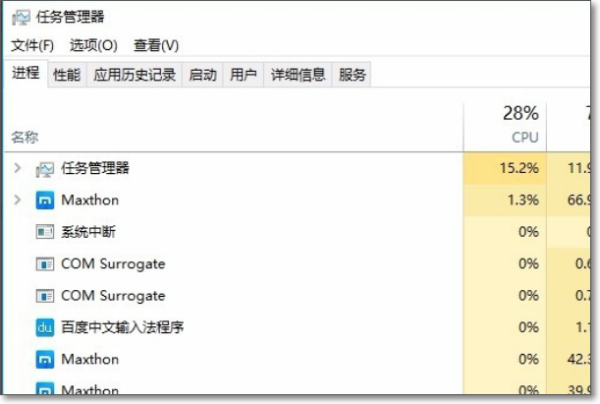Go to the 详细信息 tab
The image size is (600, 404).
(x=298, y=75)
